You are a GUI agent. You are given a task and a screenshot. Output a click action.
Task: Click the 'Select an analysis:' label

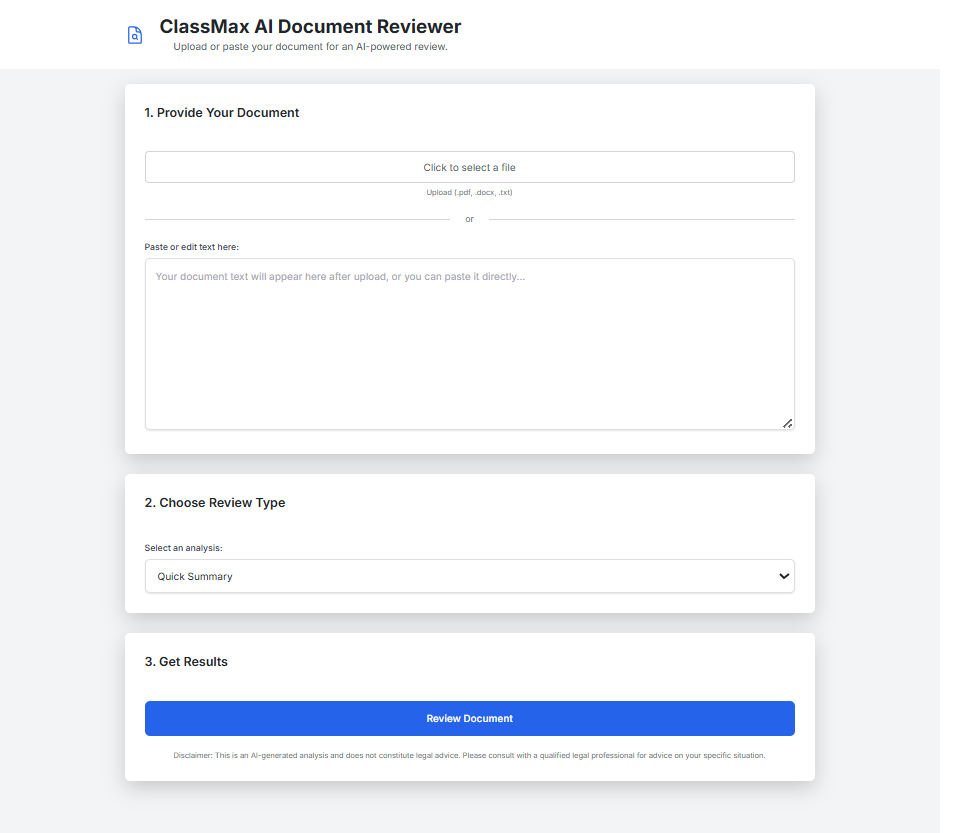pyautogui.click(x=184, y=548)
